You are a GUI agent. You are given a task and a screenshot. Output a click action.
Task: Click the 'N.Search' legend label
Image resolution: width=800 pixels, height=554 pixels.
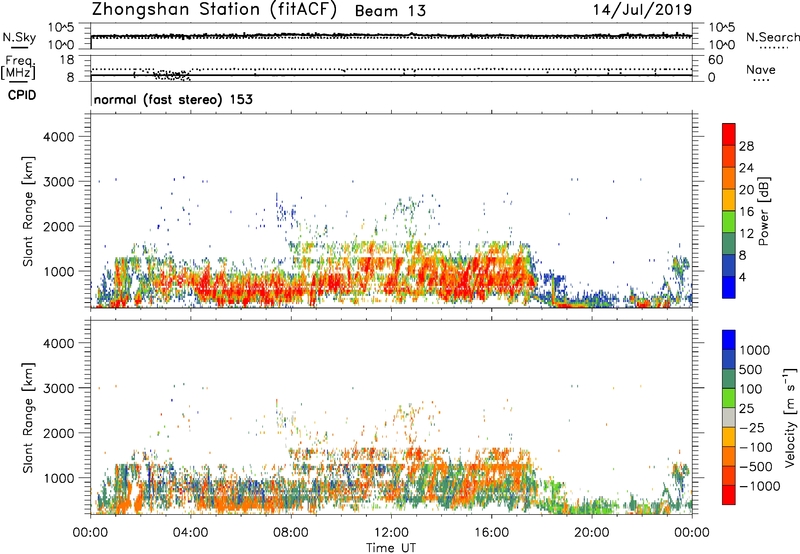click(x=772, y=37)
